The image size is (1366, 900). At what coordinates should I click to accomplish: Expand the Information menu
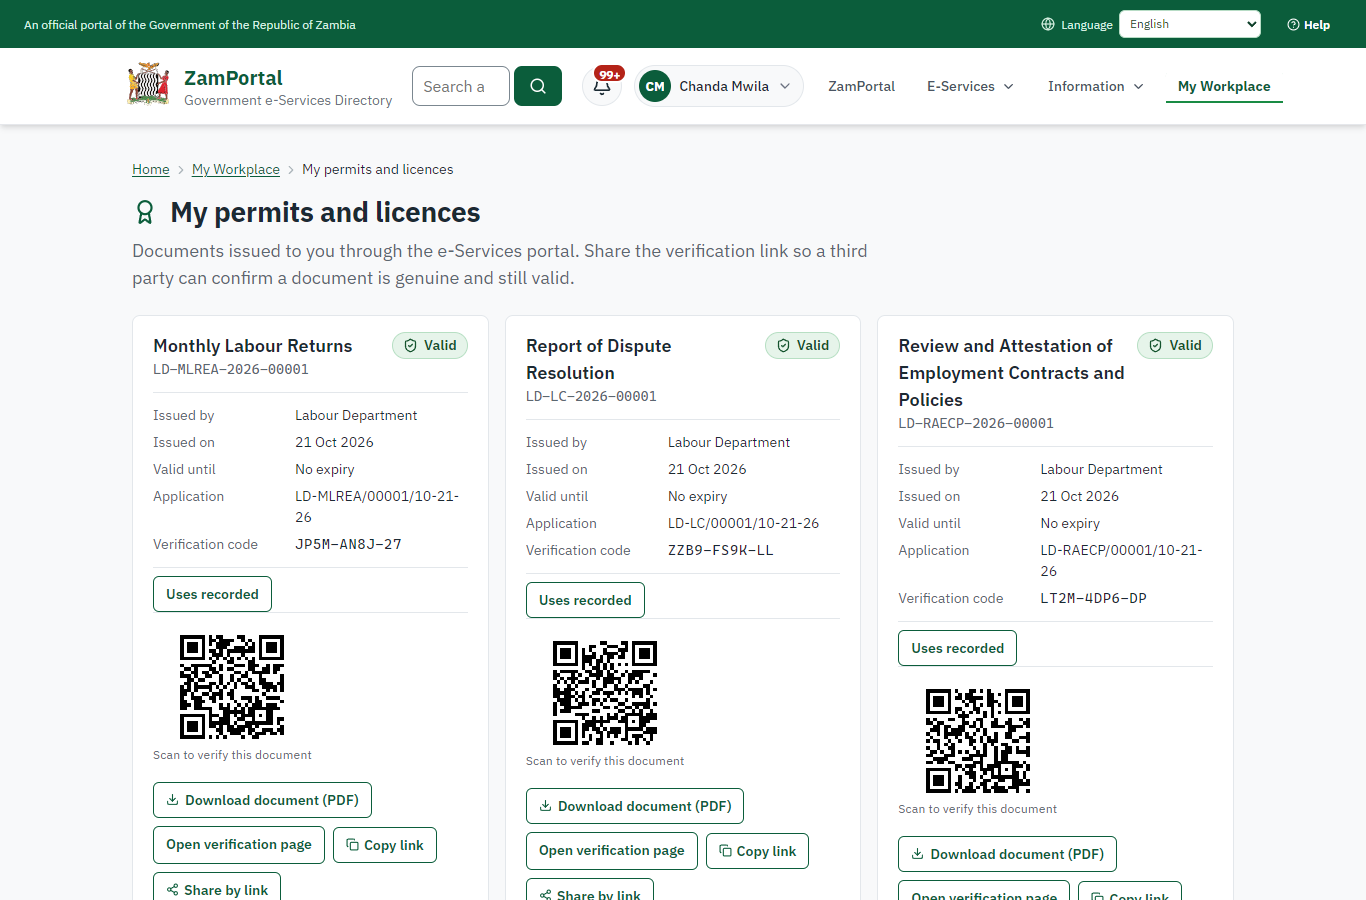point(1095,86)
